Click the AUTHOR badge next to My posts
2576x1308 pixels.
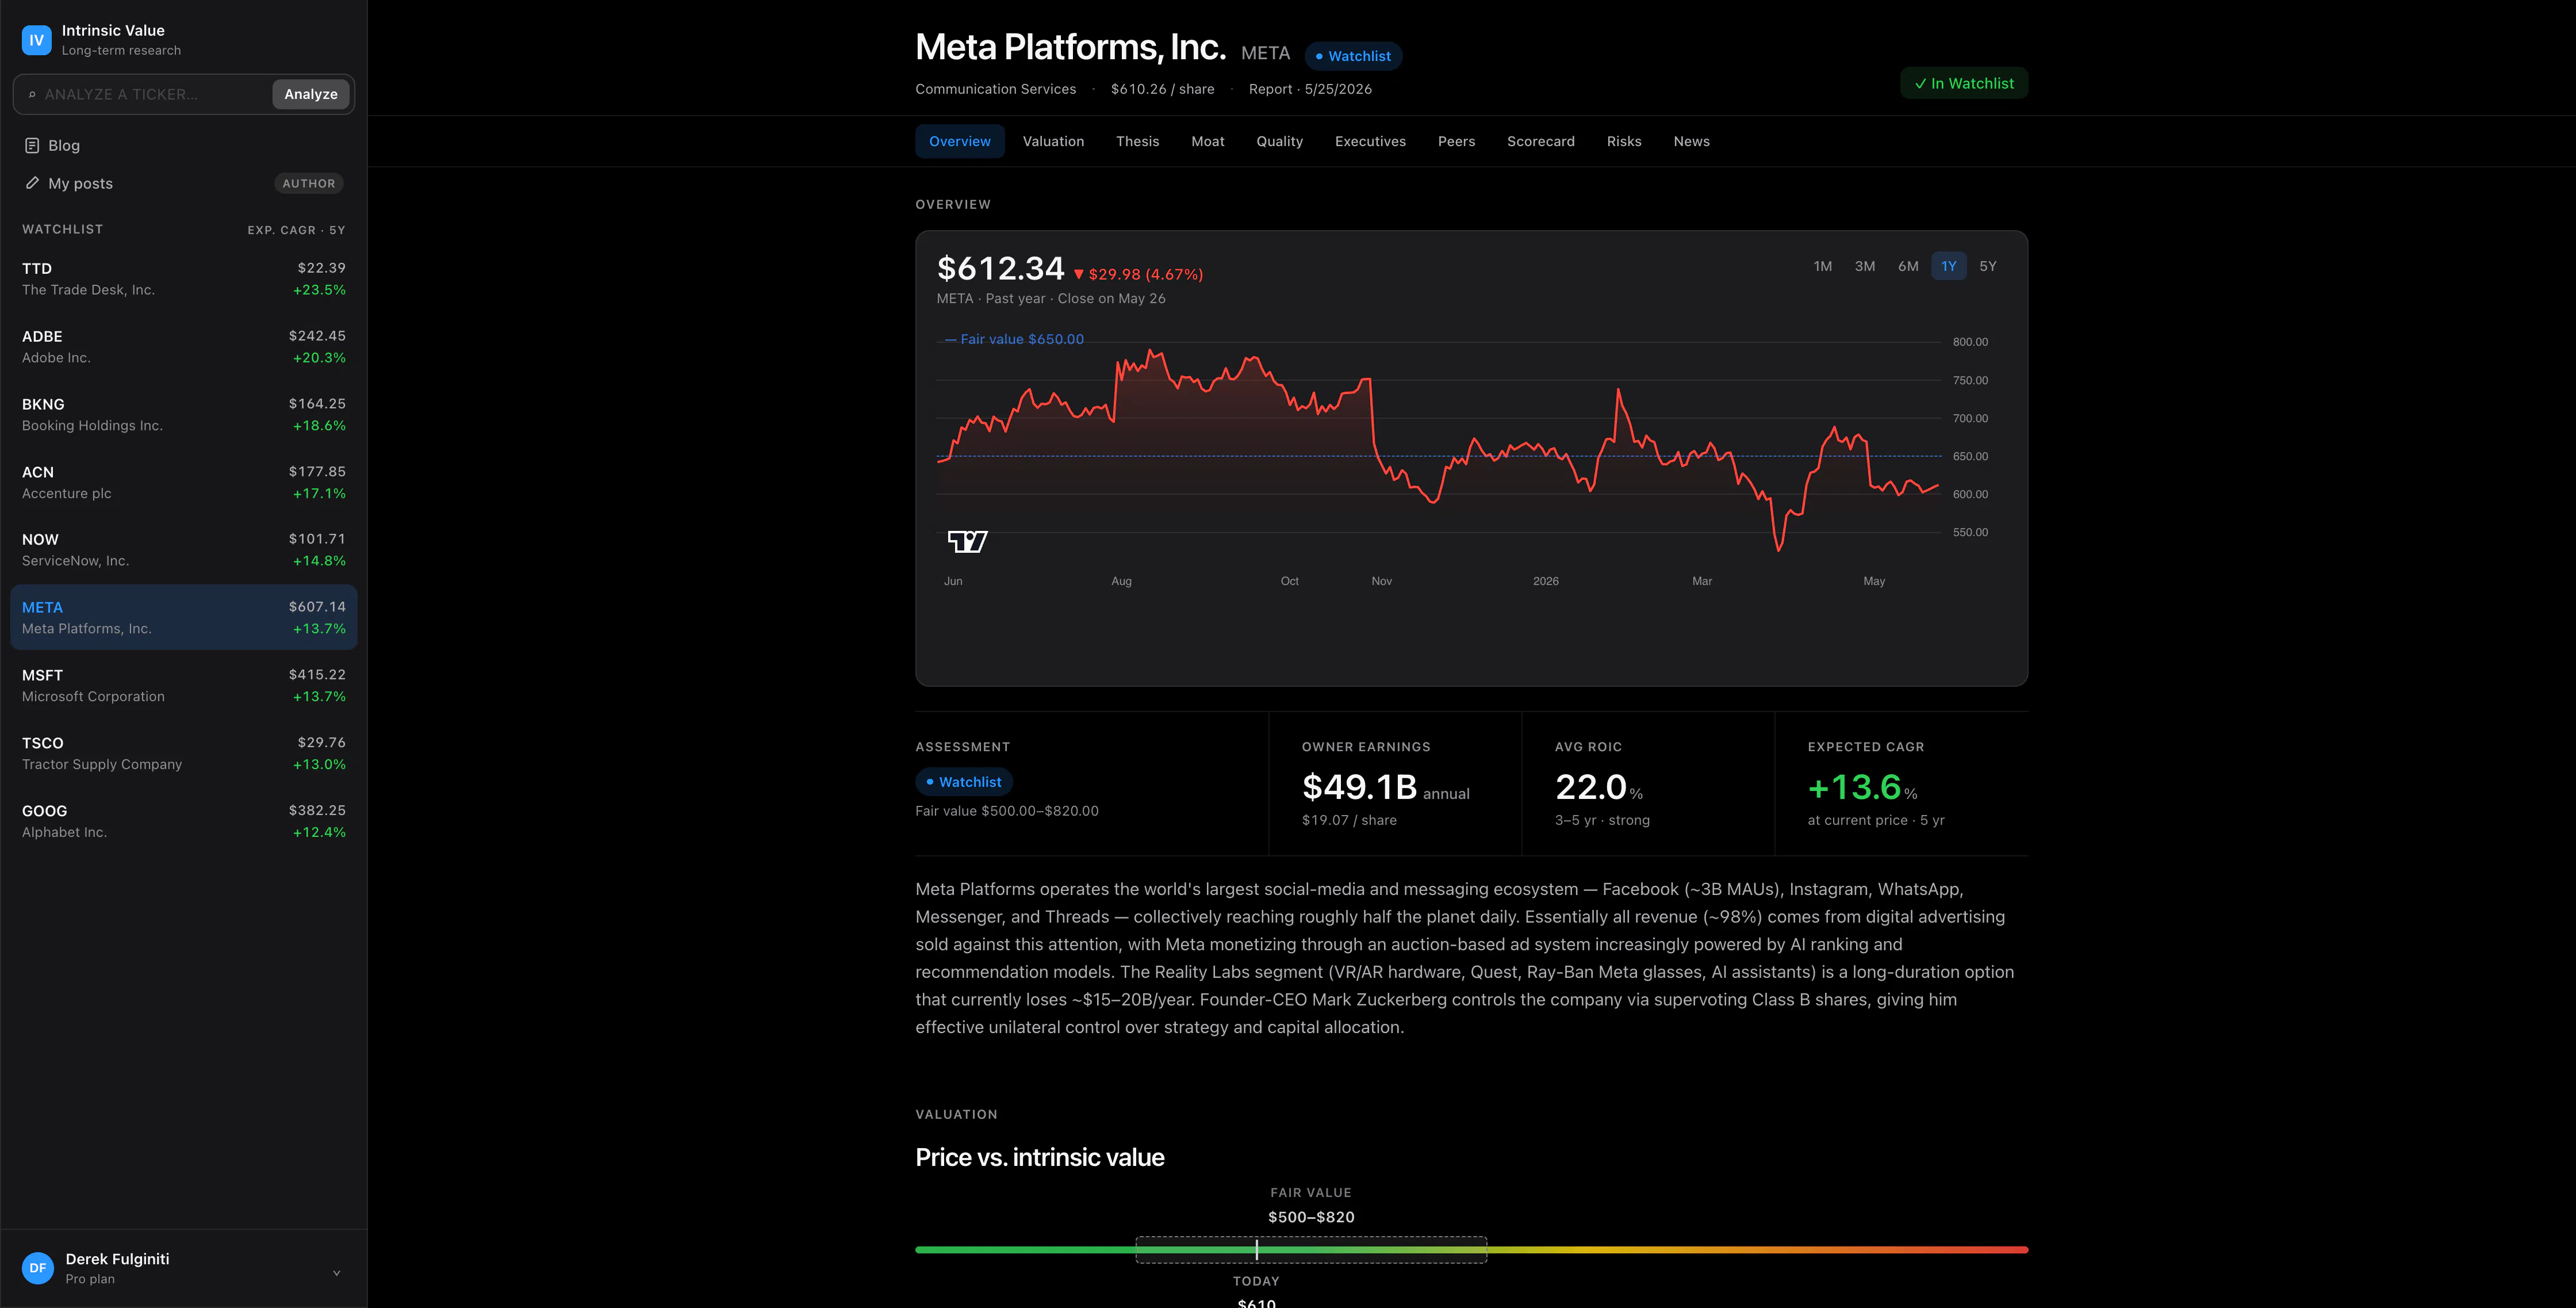pyautogui.click(x=309, y=183)
